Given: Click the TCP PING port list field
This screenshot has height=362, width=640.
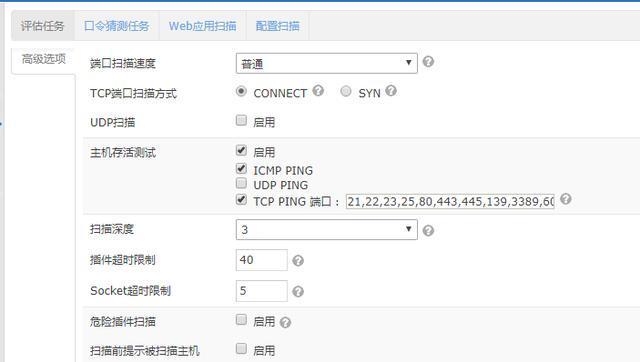Looking at the screenshot, I should coord(450,202).
